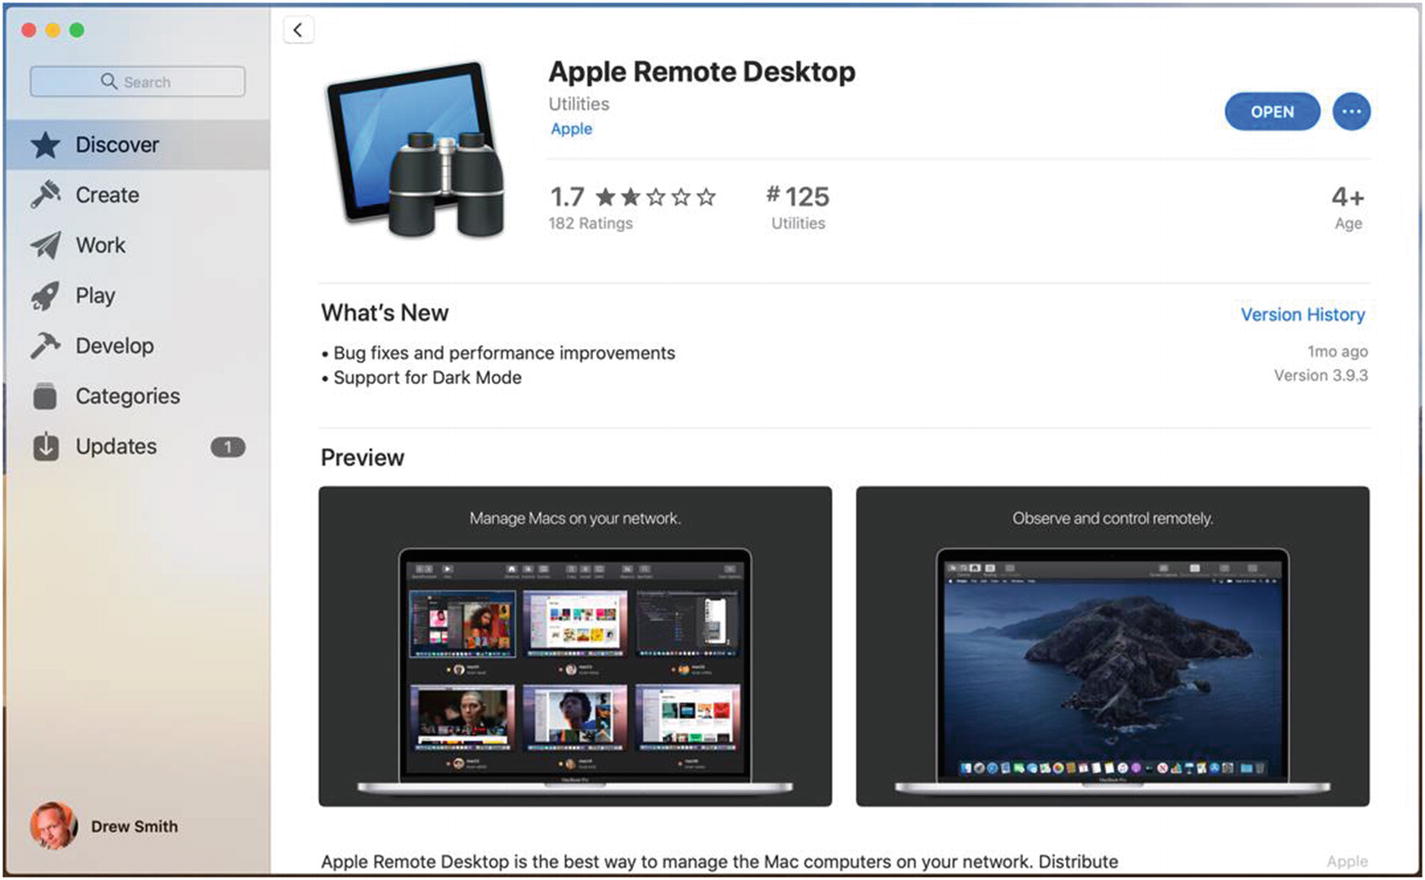This screenshot has height=880, width=1425.
Task: Click the green window zoom button
Action: 77,30
